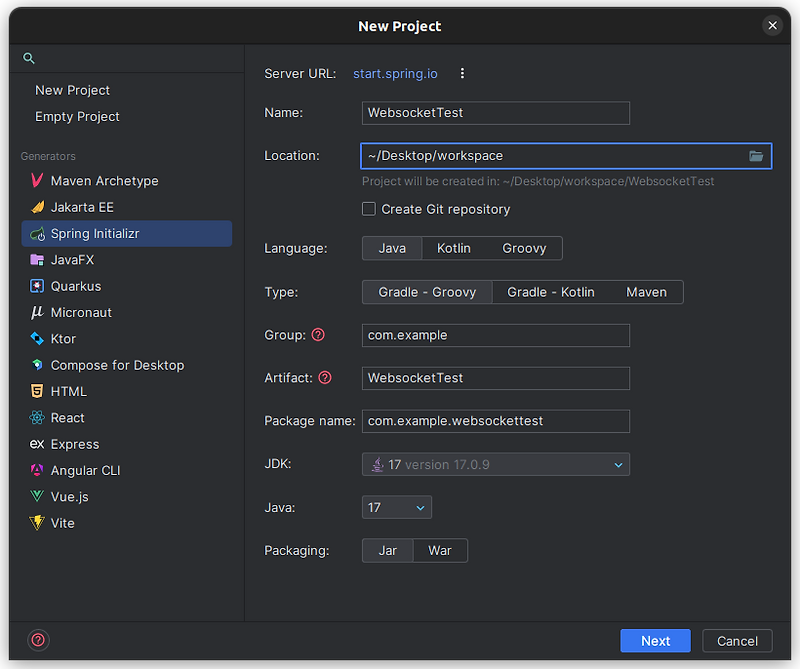Switch language to Kotlin
Viewport: 800px width, 669px height.
(x=453, y=248)
